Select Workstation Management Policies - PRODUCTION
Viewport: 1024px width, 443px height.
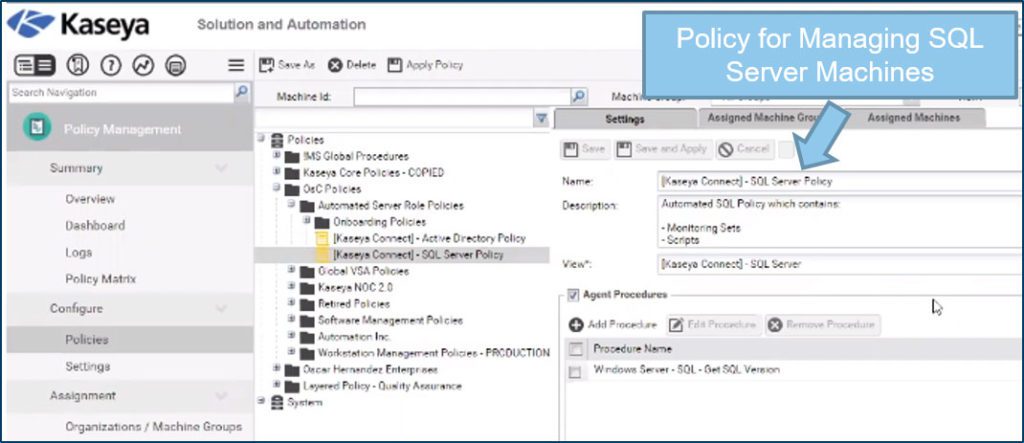tap(434, 353)
